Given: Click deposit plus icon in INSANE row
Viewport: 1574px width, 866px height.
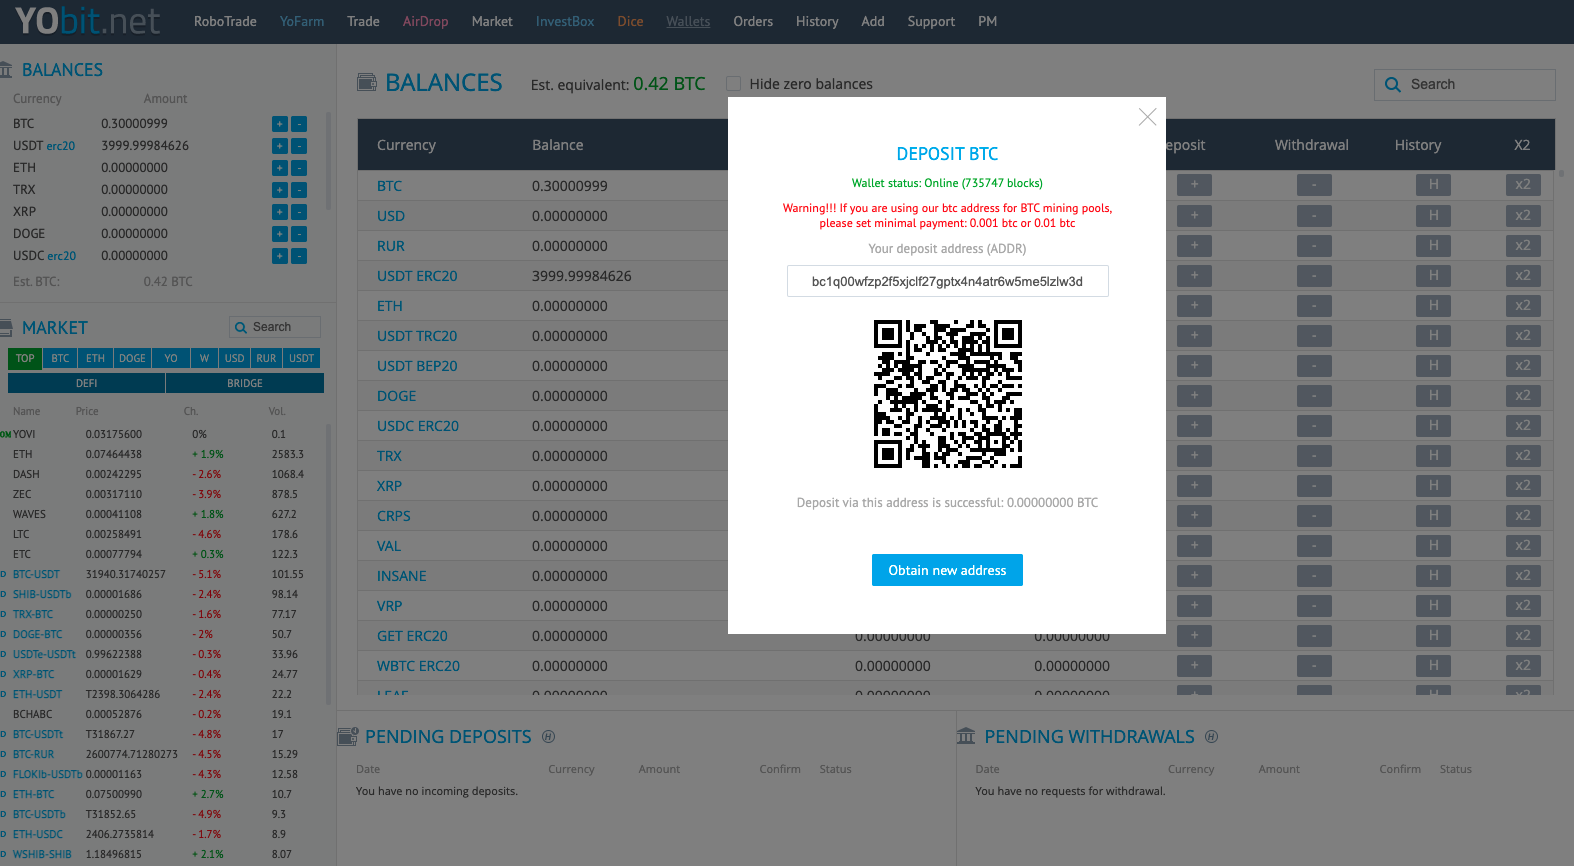Looking at the screenshot, I should [1194, 575].
